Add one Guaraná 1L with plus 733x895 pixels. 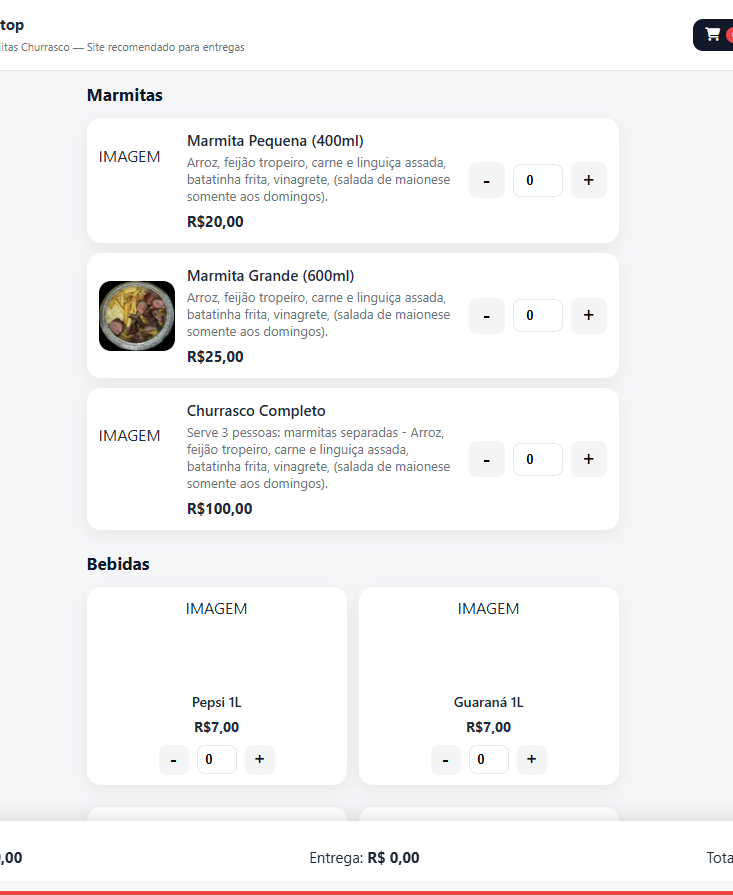(x=531, y=759)
